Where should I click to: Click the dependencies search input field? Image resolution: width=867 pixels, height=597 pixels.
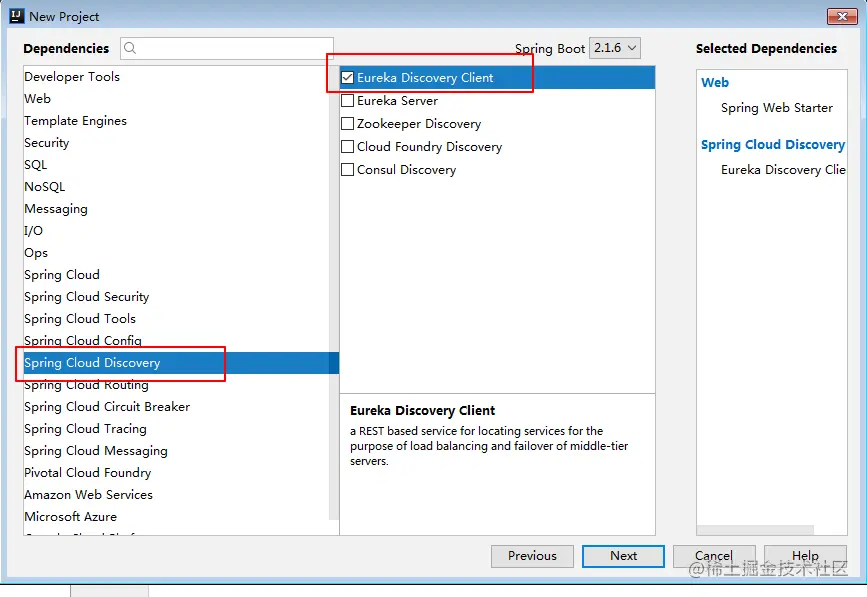pyautogui.click(x=227, y=48)
